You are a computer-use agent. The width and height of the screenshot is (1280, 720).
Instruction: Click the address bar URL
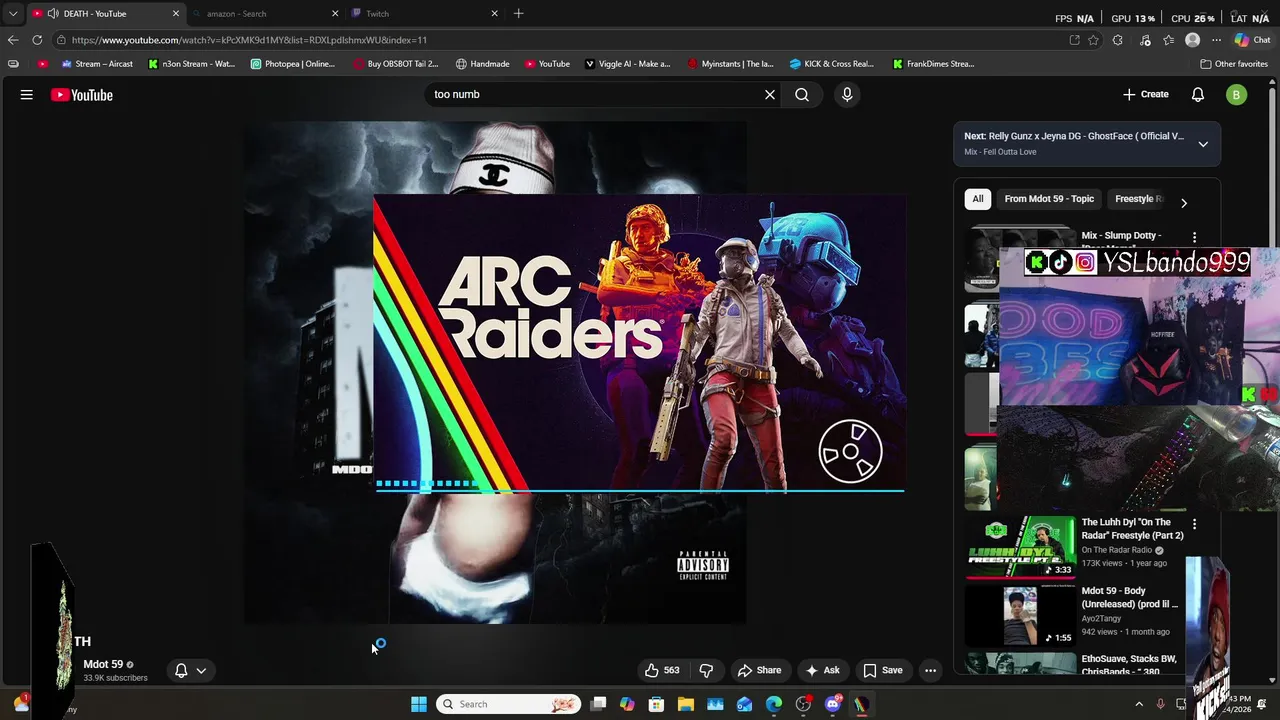pyautogui.click(x=249, y=40)
